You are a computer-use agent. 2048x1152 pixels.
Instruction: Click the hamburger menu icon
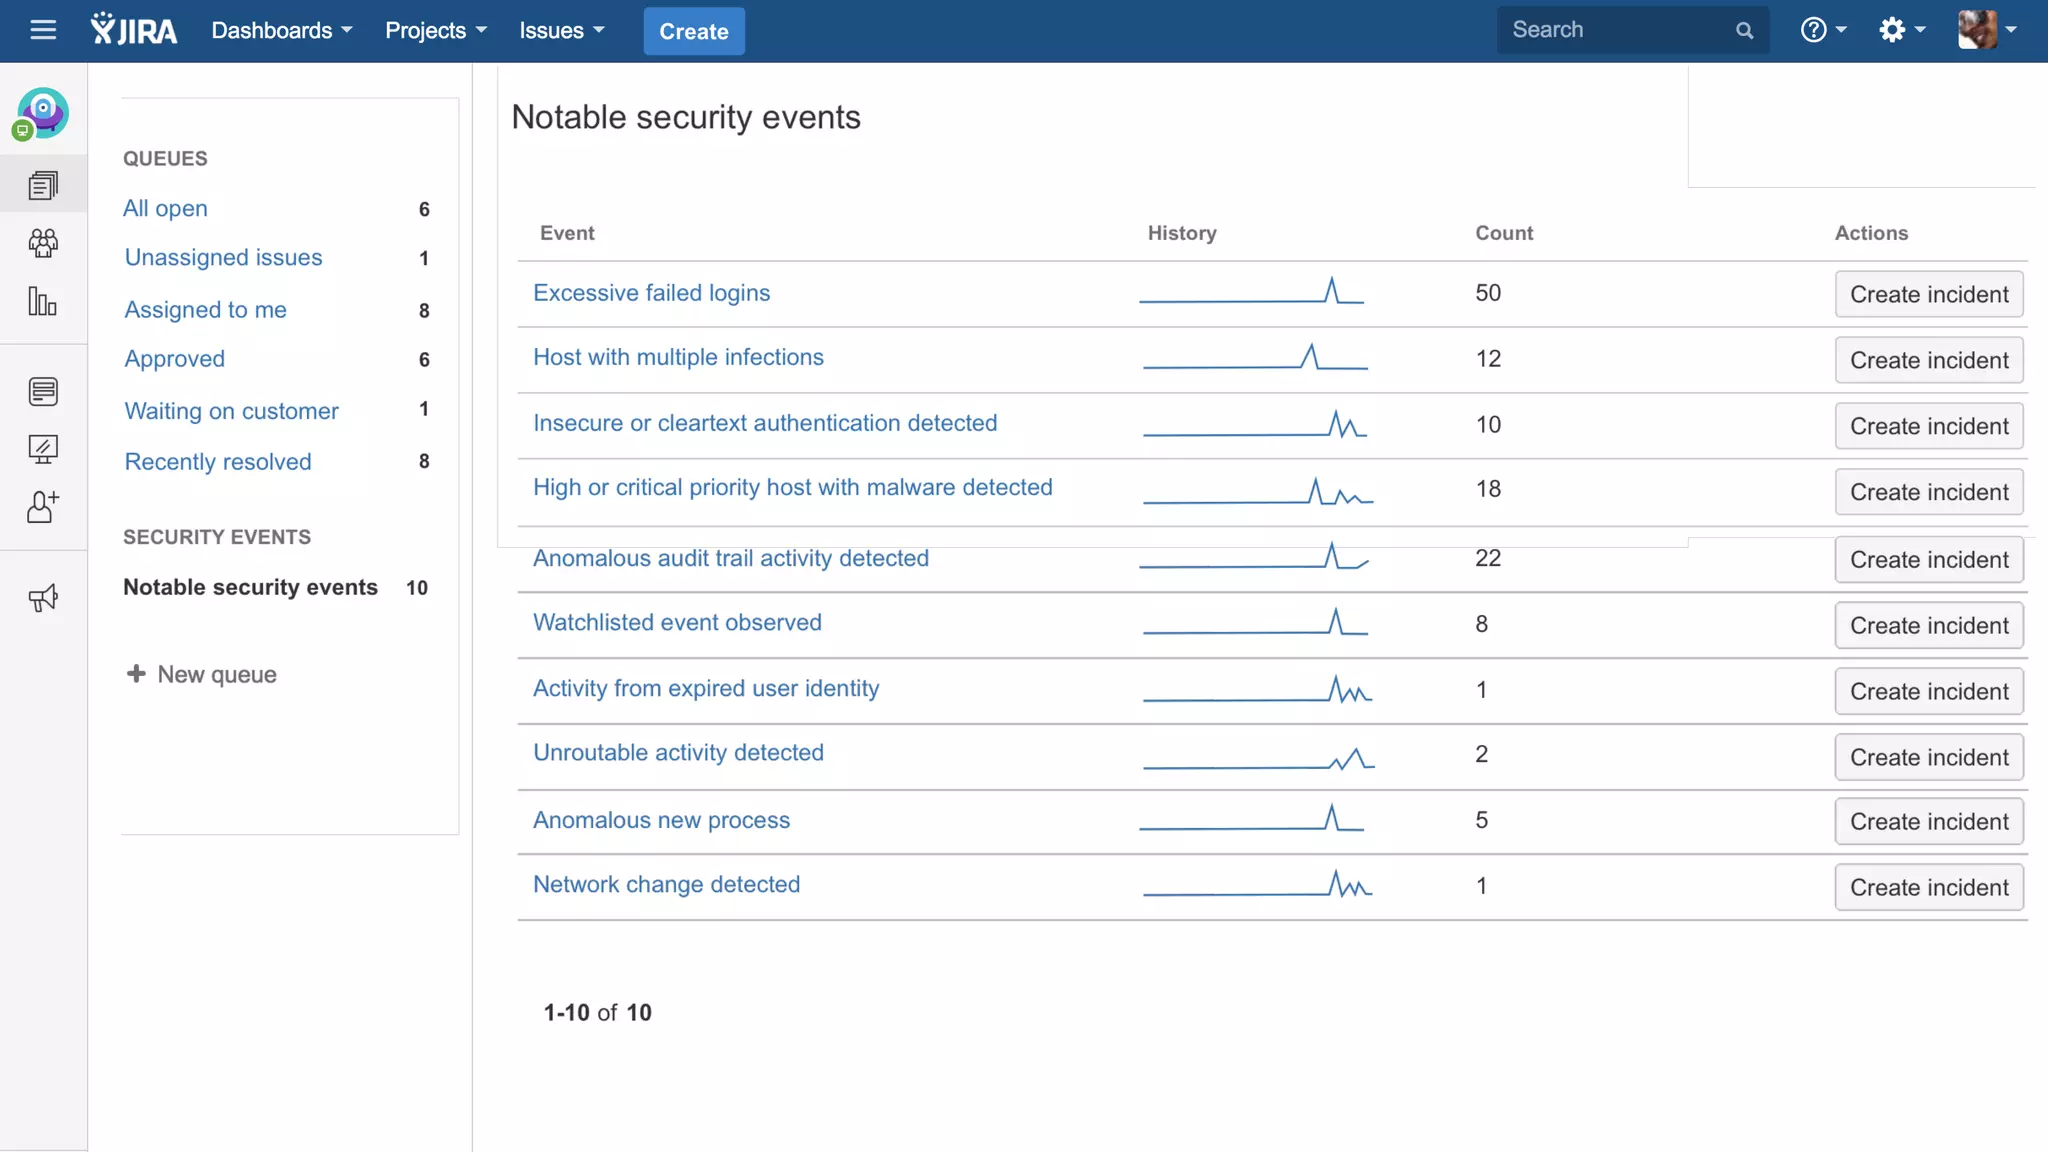[43, 30]
